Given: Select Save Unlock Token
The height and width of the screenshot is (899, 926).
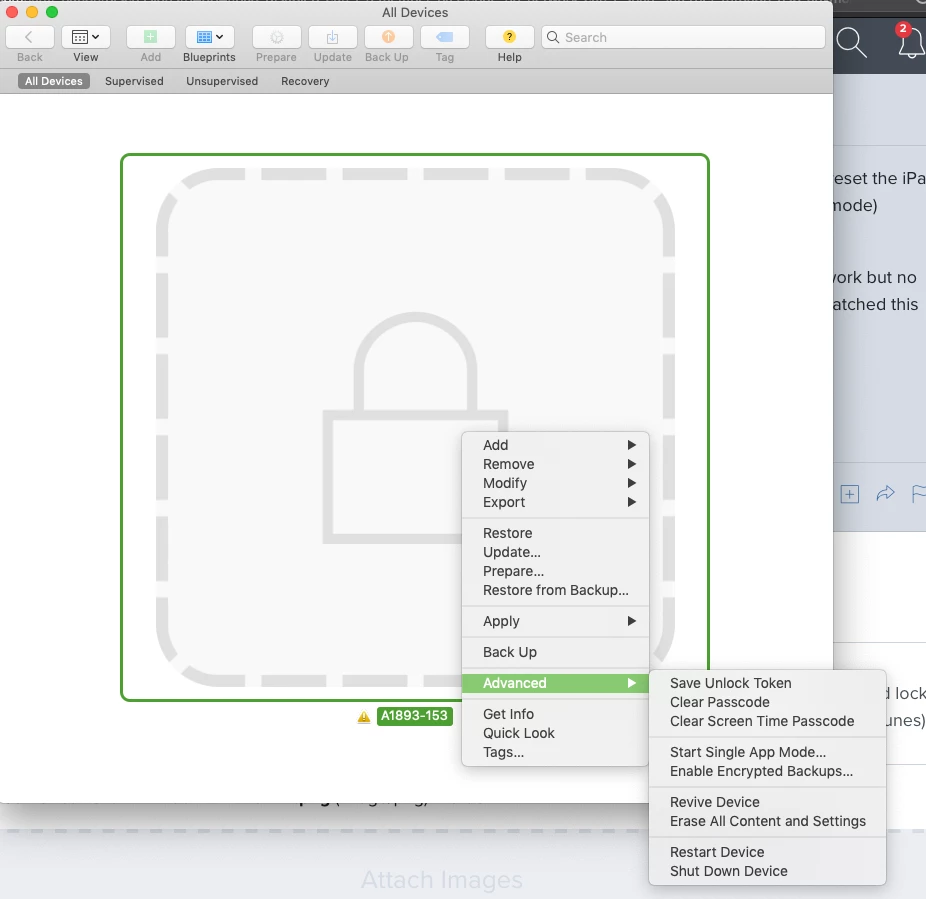Looking at the screenshot, I should point(767,683).
